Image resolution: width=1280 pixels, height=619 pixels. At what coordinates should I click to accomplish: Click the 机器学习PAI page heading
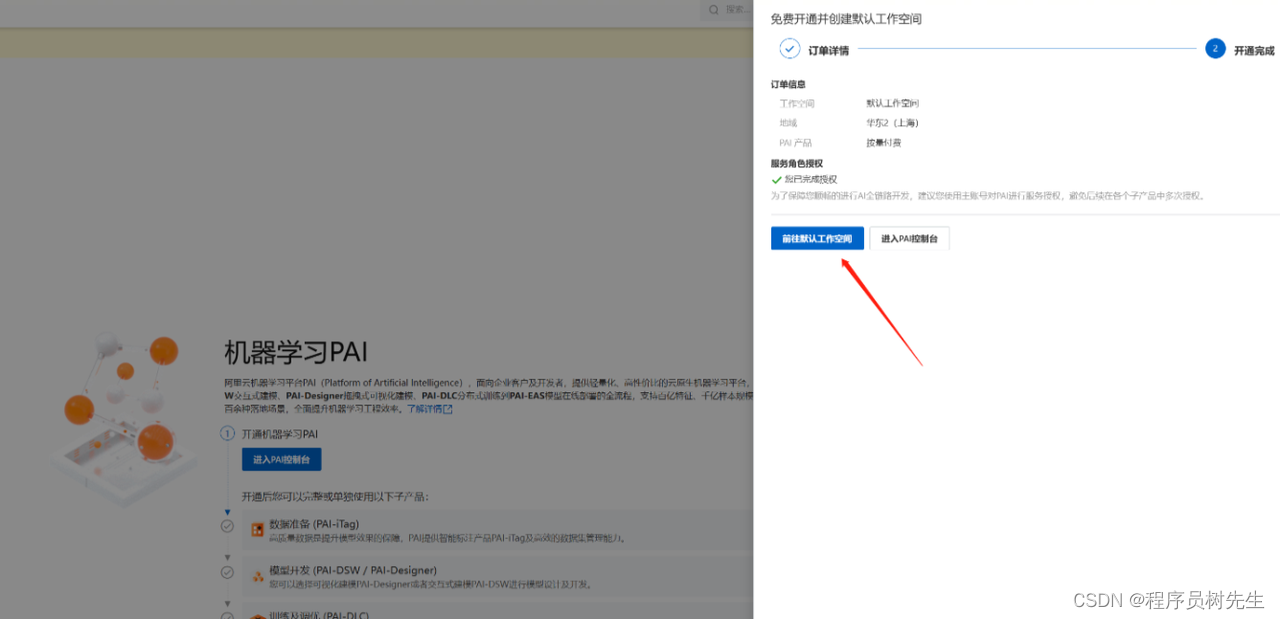297,353
